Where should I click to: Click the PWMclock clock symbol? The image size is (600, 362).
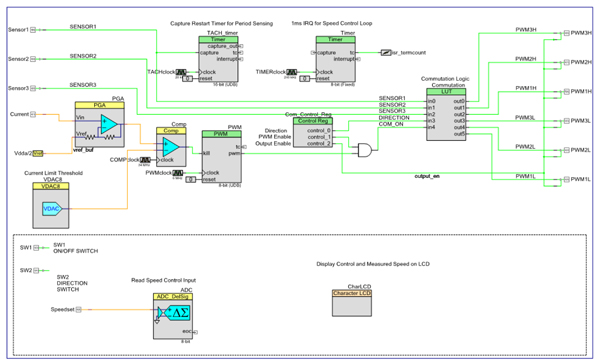[178, 173]
